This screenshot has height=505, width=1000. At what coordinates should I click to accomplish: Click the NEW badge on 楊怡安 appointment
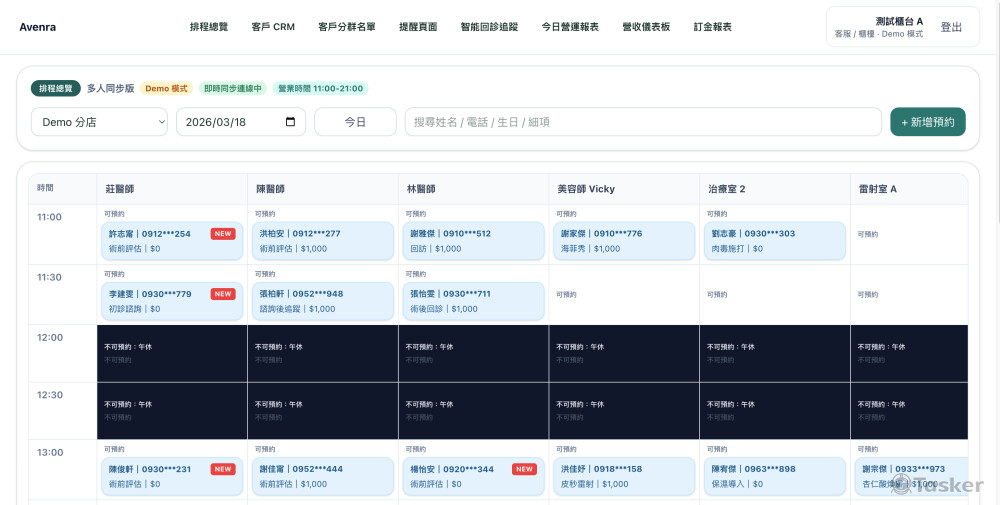coord(524,469)
